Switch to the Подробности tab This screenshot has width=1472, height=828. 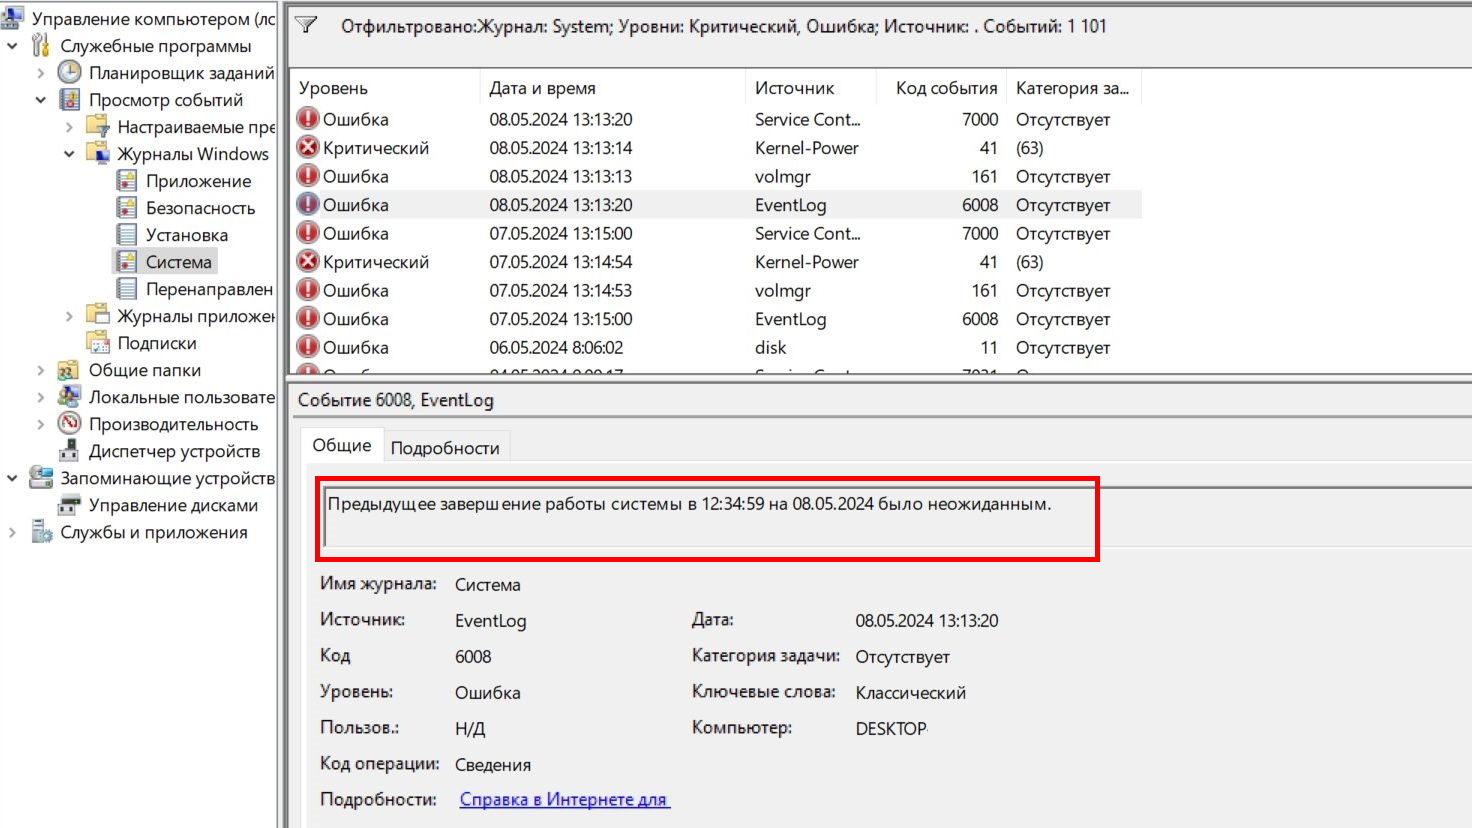(445, 448)
